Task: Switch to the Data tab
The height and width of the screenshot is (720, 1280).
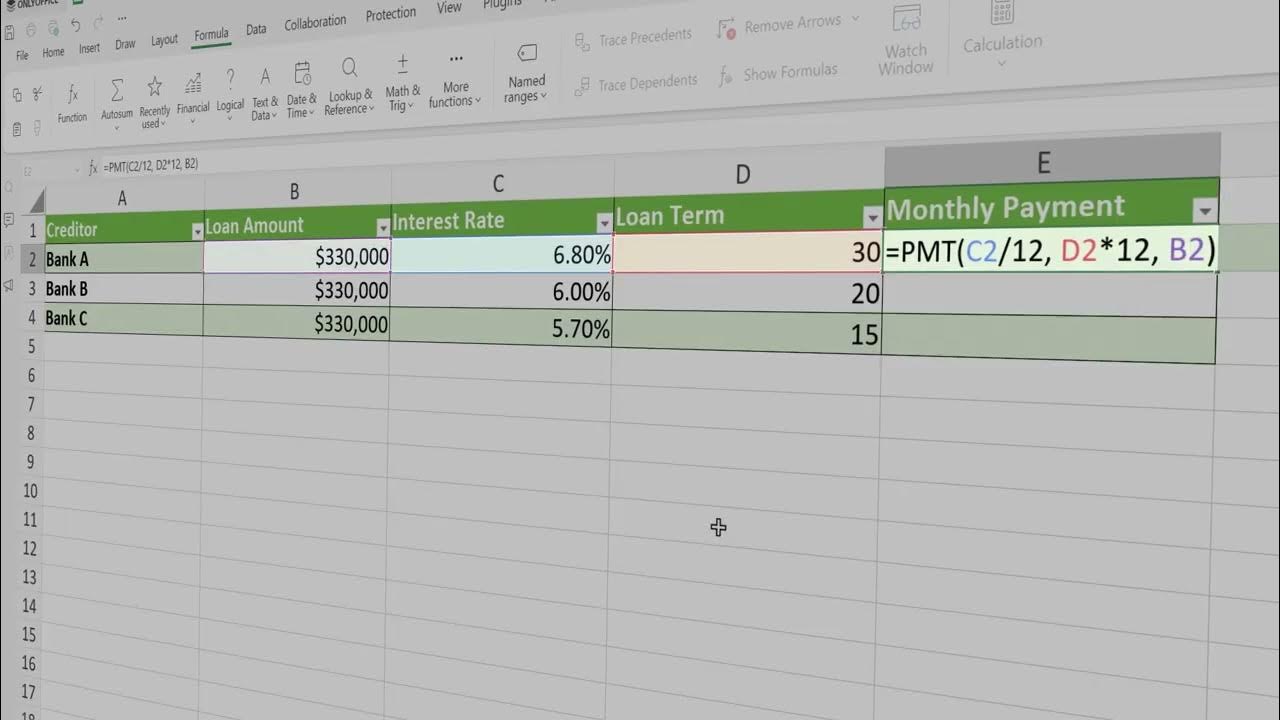Action: click(256, 29)
